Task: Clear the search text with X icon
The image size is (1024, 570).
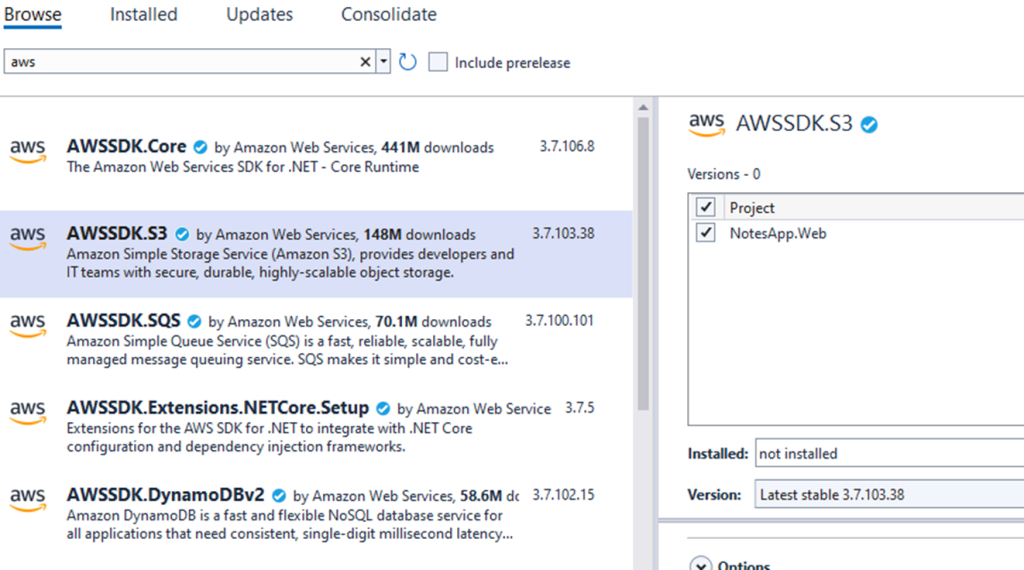Action: click(365, 62)
